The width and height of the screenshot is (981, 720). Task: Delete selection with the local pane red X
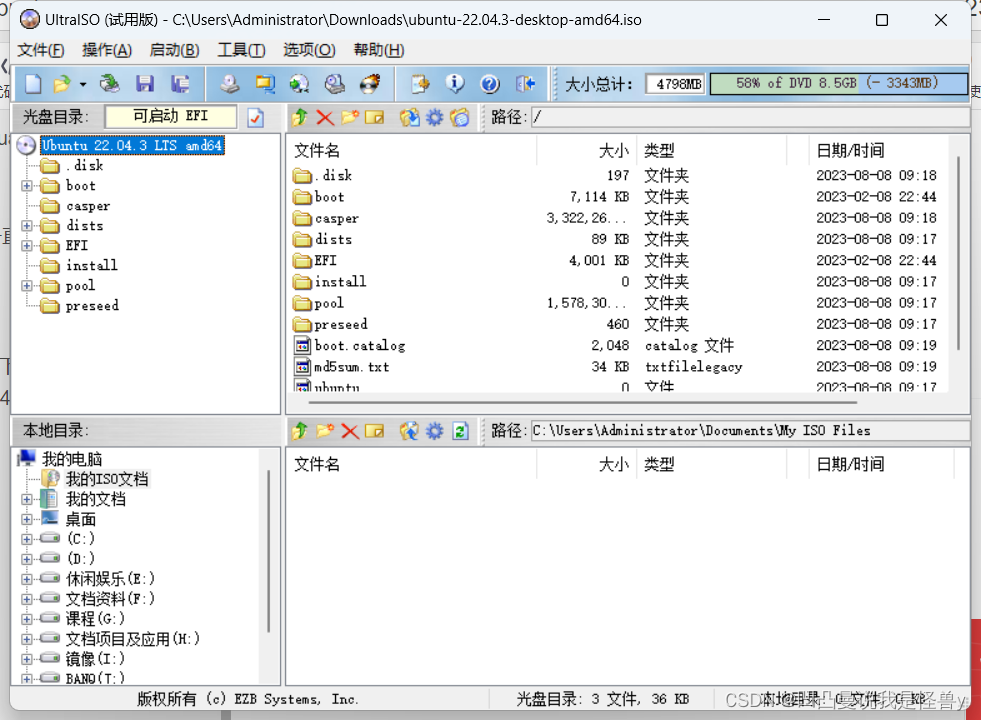(350, 430)
